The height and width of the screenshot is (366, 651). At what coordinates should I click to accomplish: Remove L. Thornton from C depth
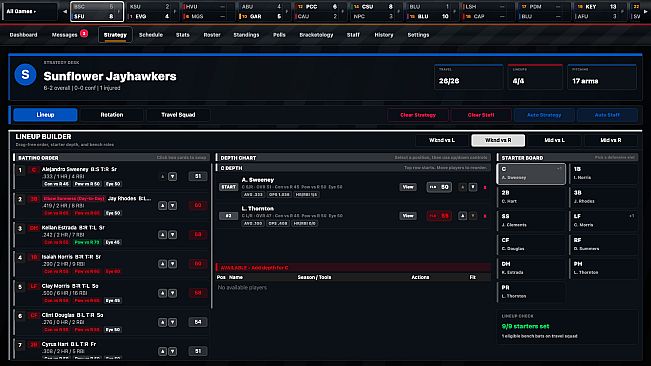(x=485, y=216)
